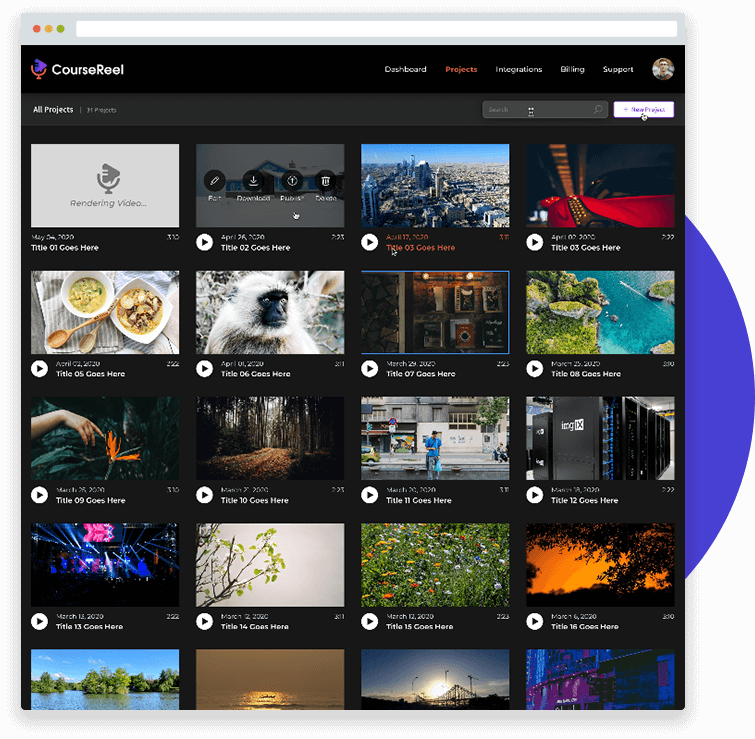Open the Rendering Video placeholder thumbnail

[105, 185]
